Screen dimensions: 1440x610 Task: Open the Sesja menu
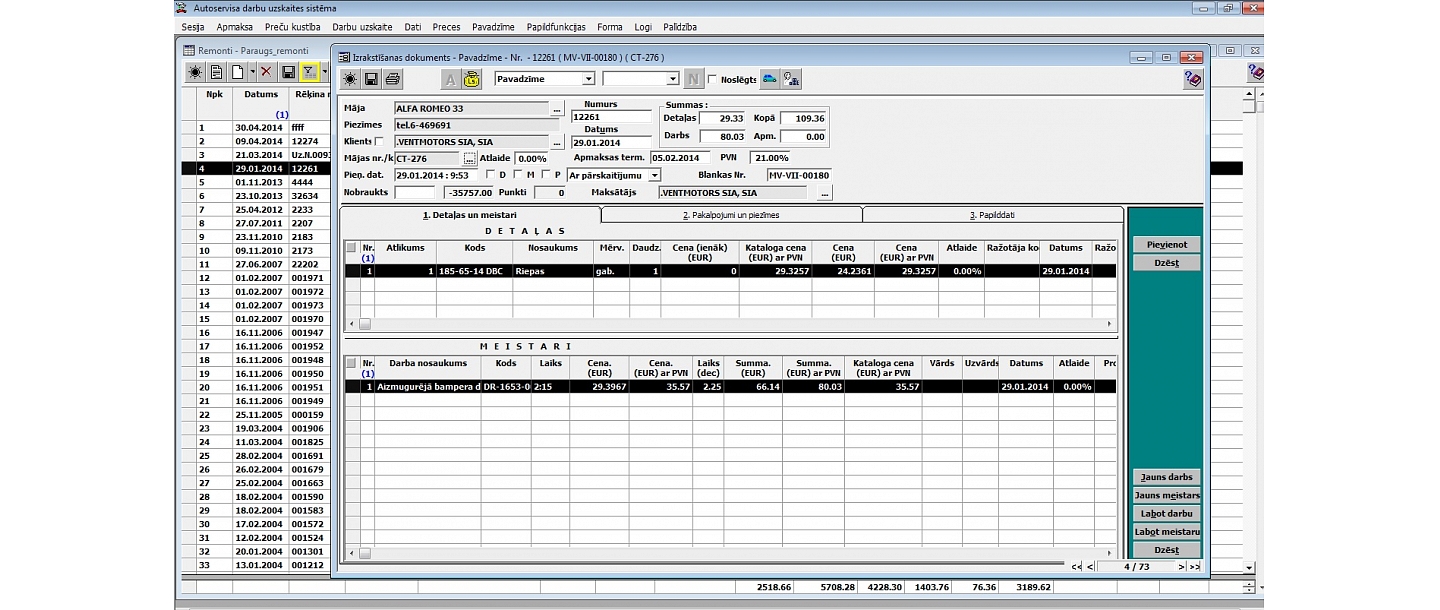193,27
